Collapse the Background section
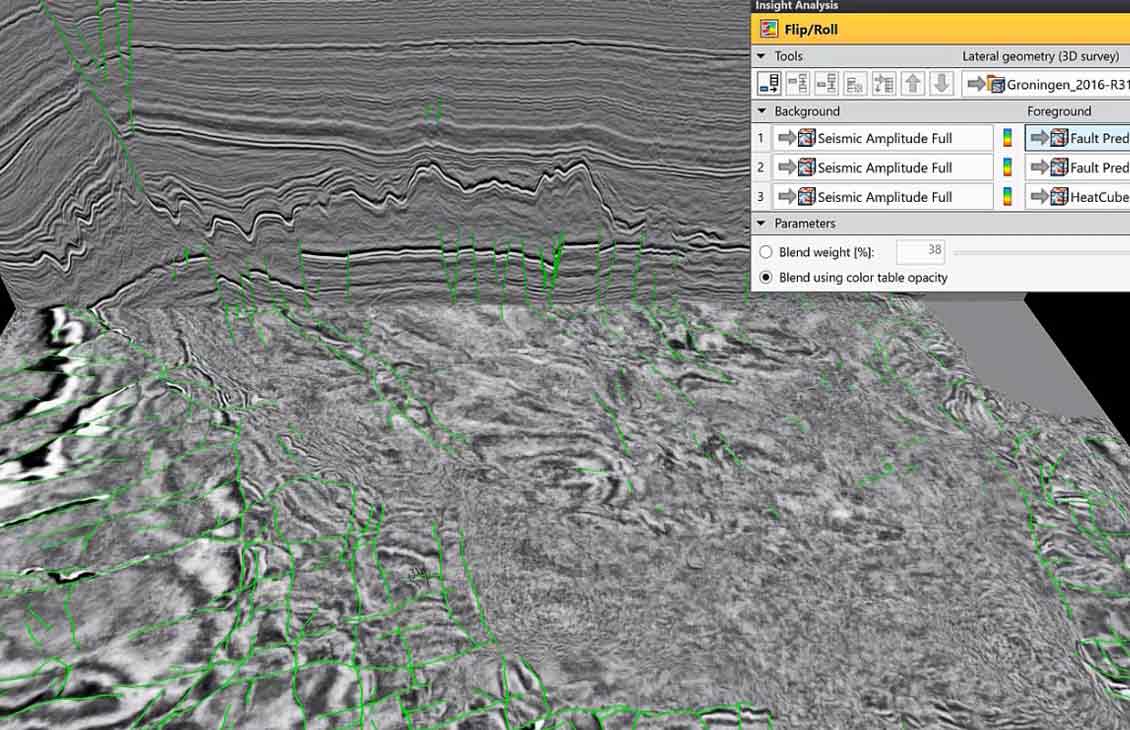Viewport: 1130px width, 730px height. tap(761, 111)
